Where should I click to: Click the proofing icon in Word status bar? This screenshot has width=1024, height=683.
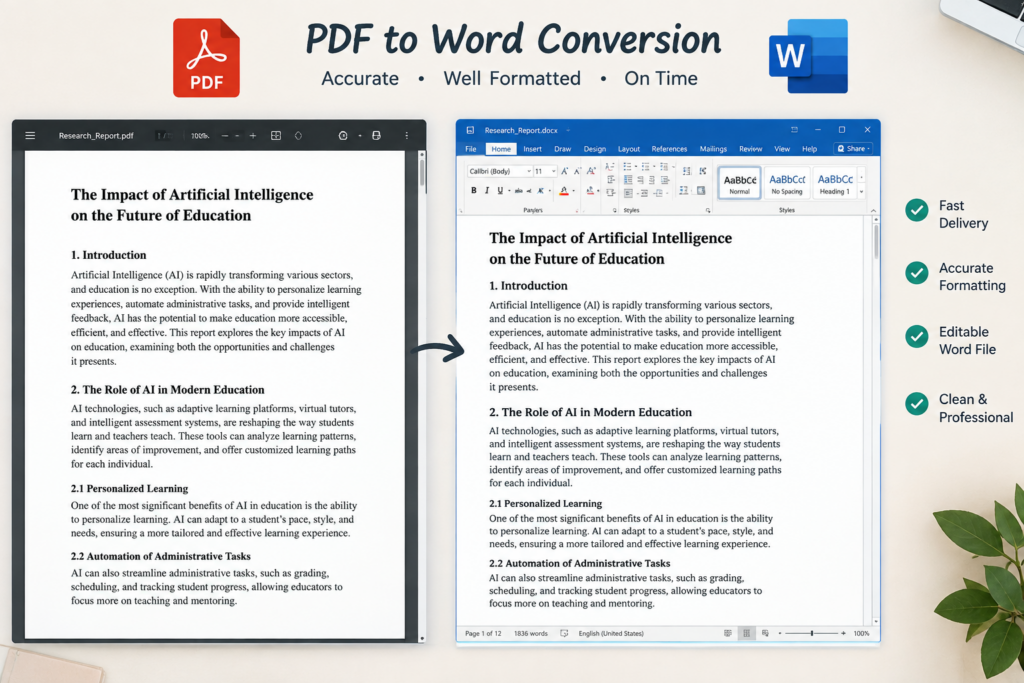coord(564,633)
